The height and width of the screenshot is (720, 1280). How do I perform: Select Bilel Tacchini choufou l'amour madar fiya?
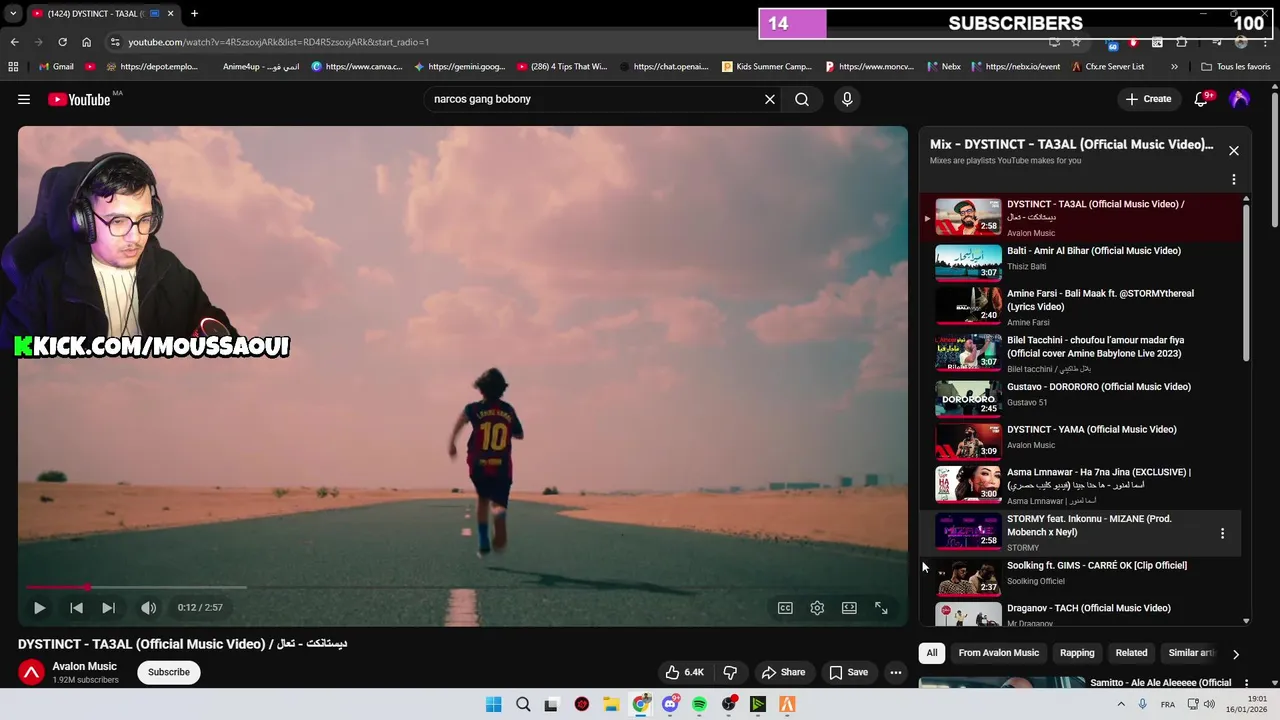coord(1080,353)
